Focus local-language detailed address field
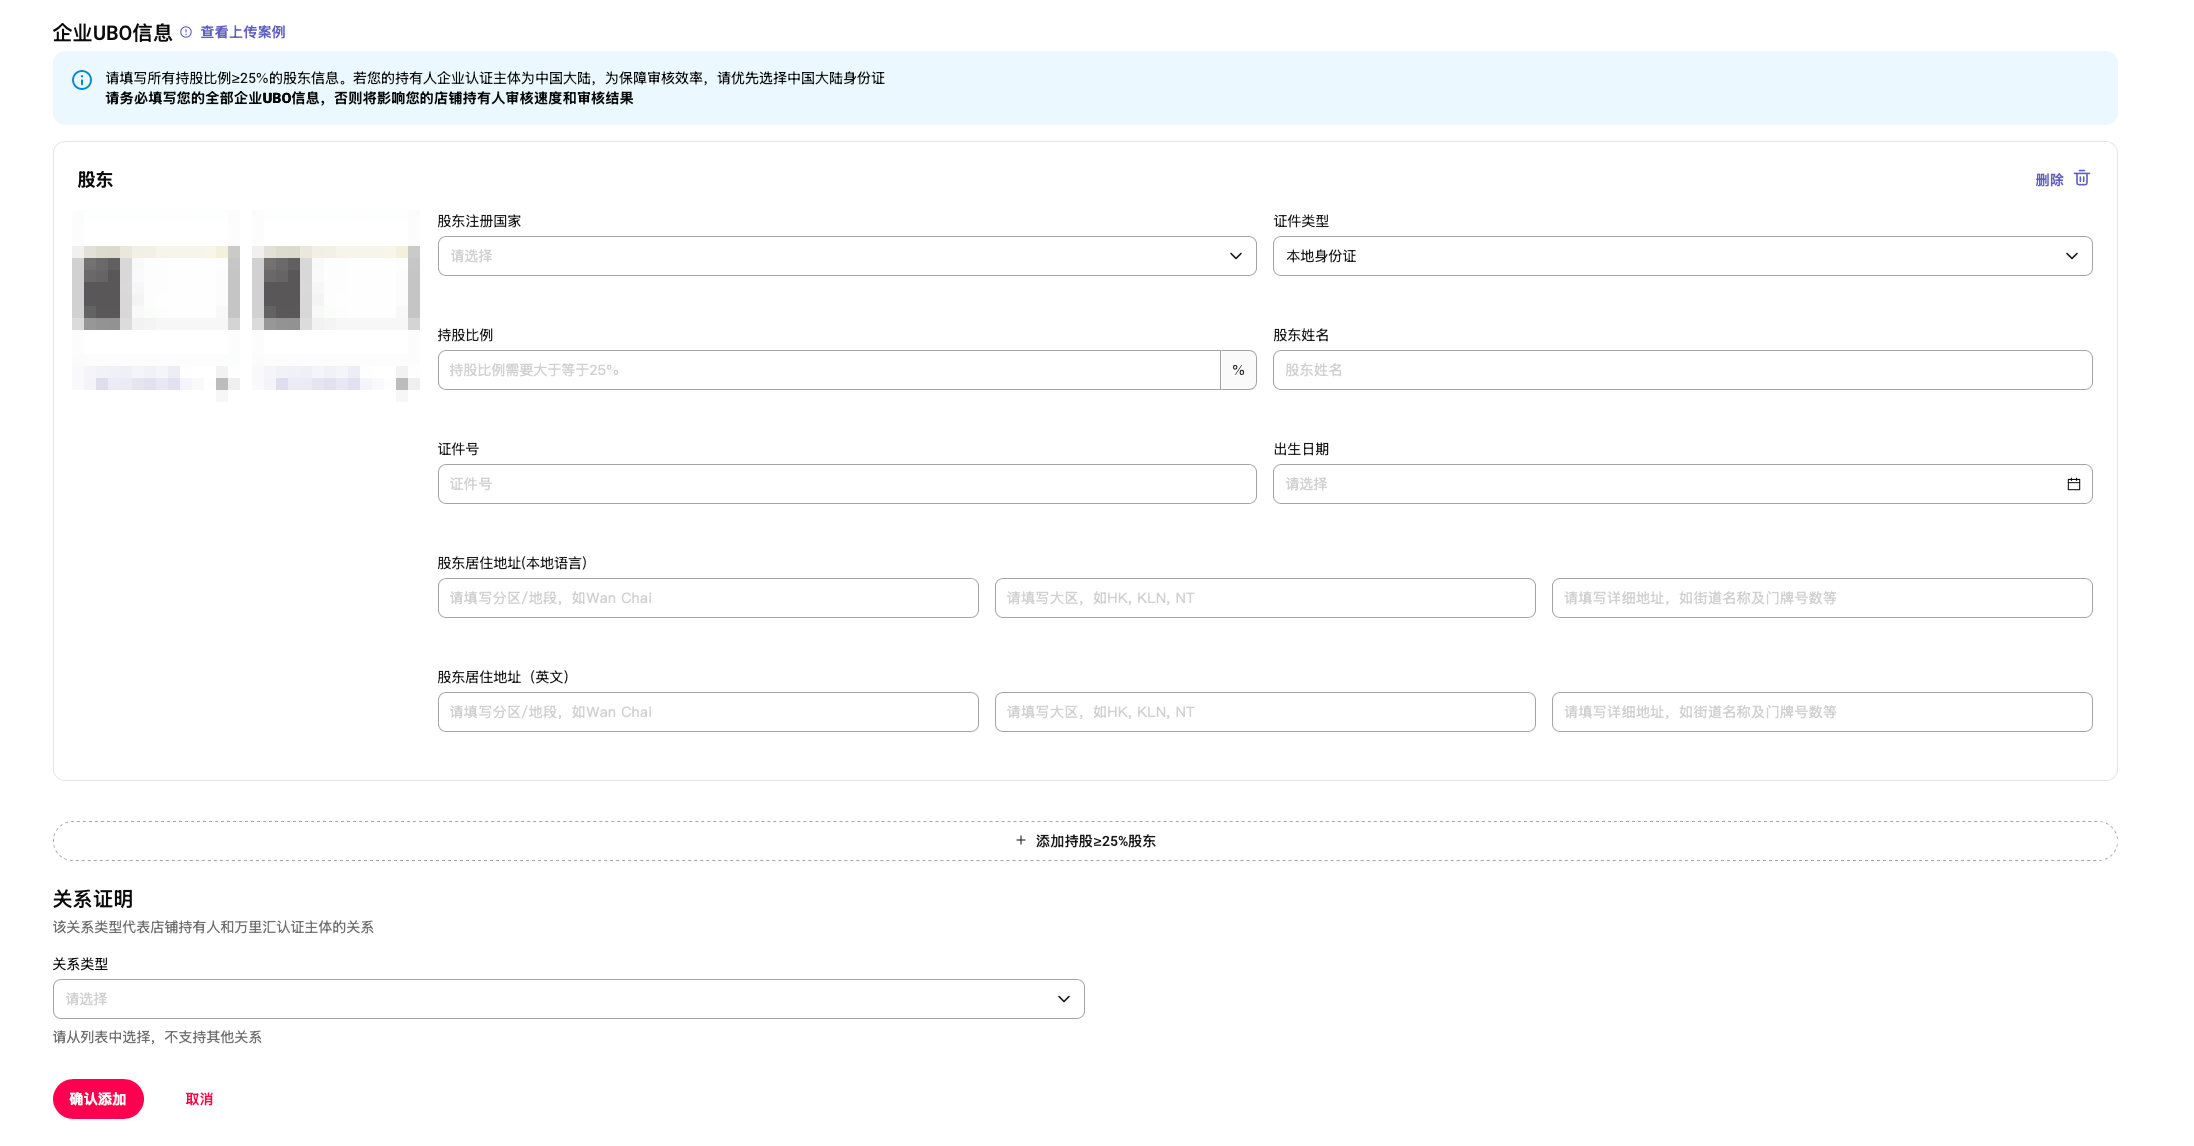This screenshot has width=2194, height=1146. 1822,598
